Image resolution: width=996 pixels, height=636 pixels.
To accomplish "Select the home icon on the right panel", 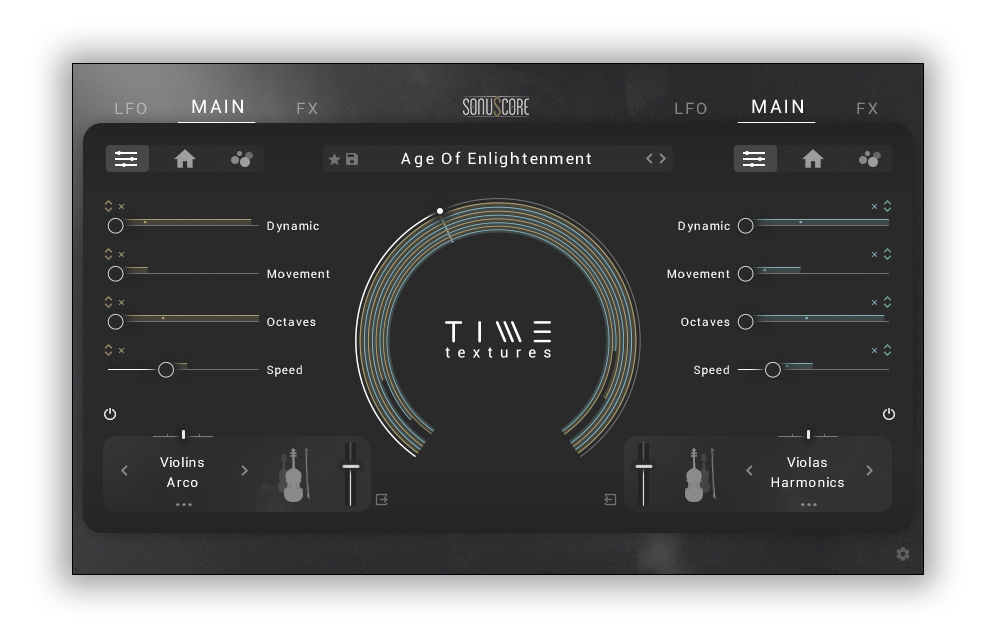I will click(813, 158).
